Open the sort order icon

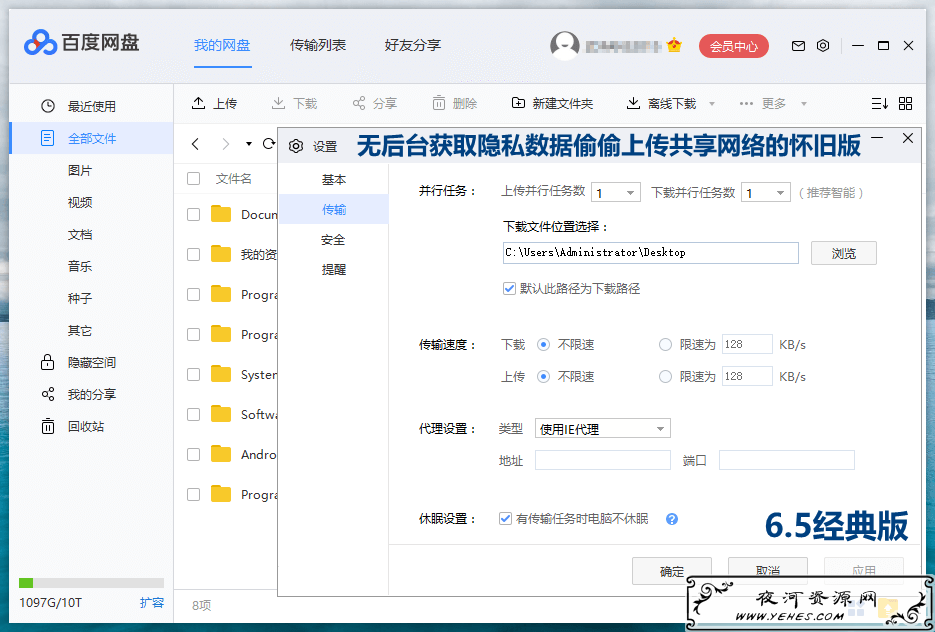880,104
